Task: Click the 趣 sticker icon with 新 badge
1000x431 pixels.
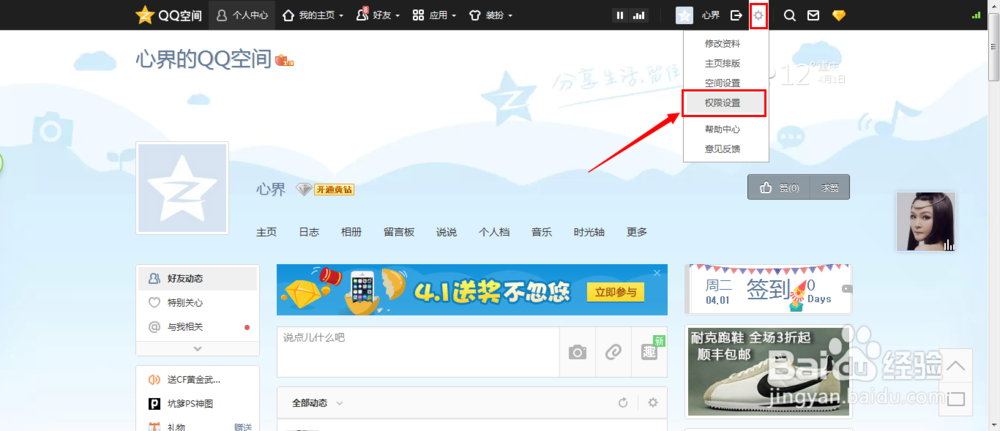Action: coord(649,350)
